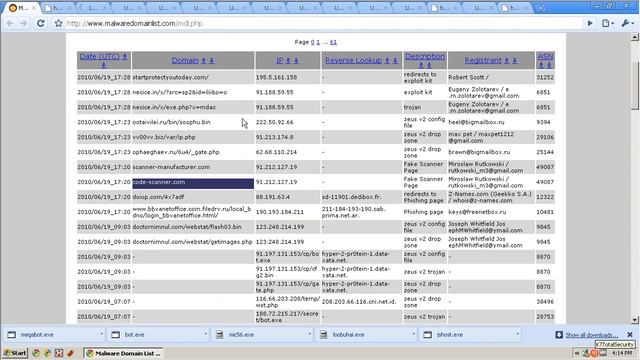Viewport: 640px width, 360px height.
Task: Click the Reverse Lookup header link
Action: (353, 60)
